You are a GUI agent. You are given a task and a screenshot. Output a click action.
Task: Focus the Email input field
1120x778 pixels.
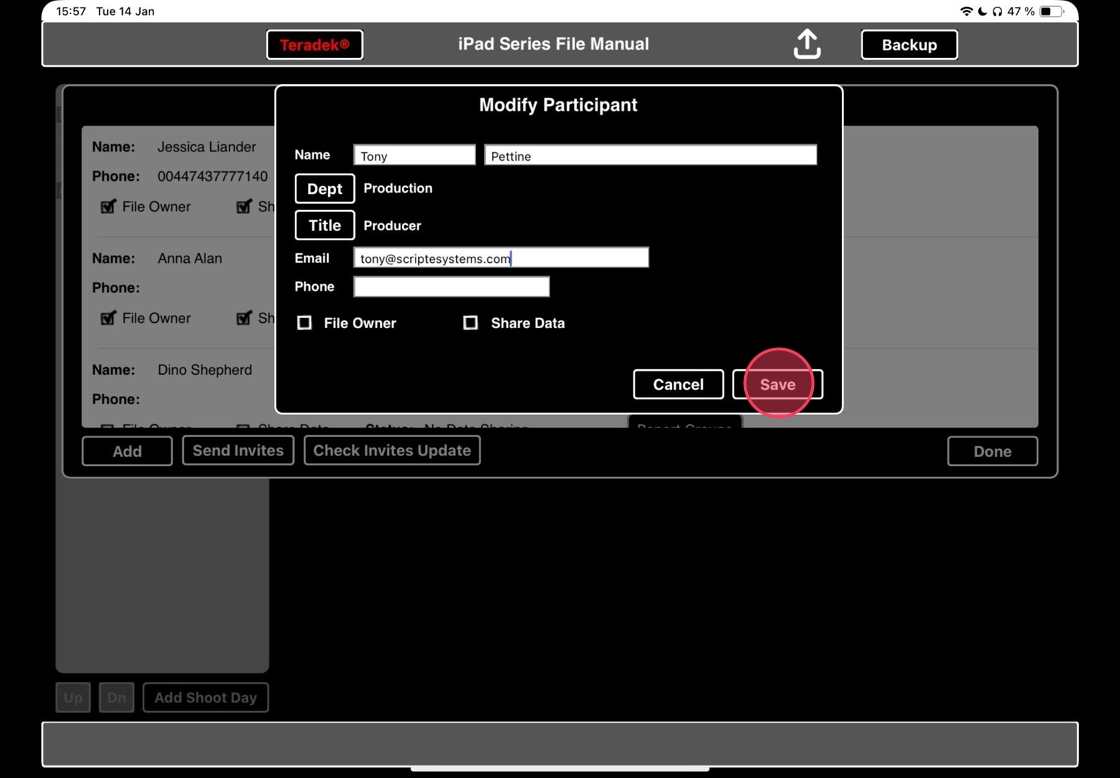coord(501,257)
